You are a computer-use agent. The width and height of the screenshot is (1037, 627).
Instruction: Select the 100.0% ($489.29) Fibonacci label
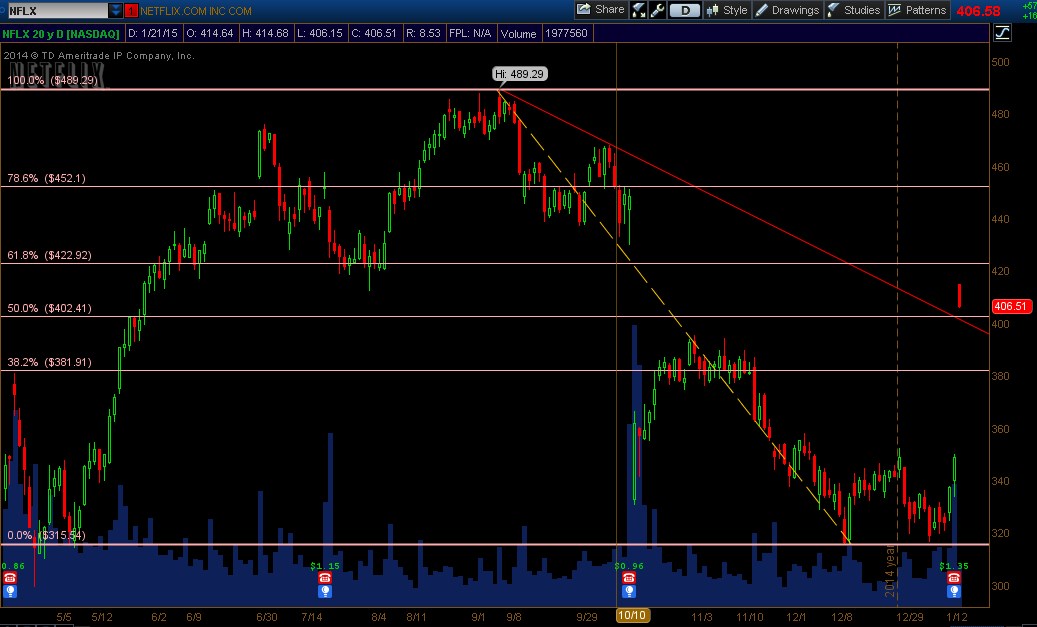click(x=52, y=81)
